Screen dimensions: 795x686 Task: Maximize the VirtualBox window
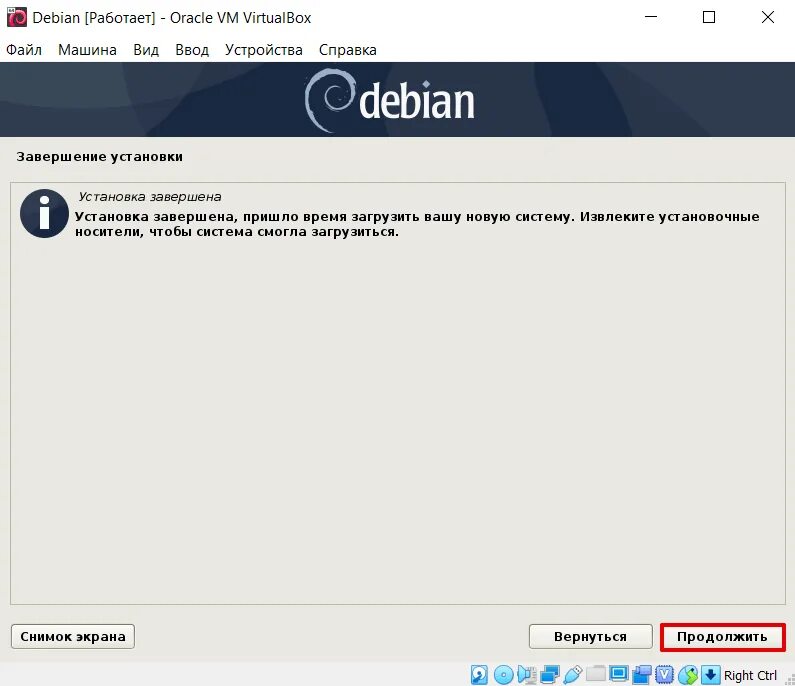[709, 17]
